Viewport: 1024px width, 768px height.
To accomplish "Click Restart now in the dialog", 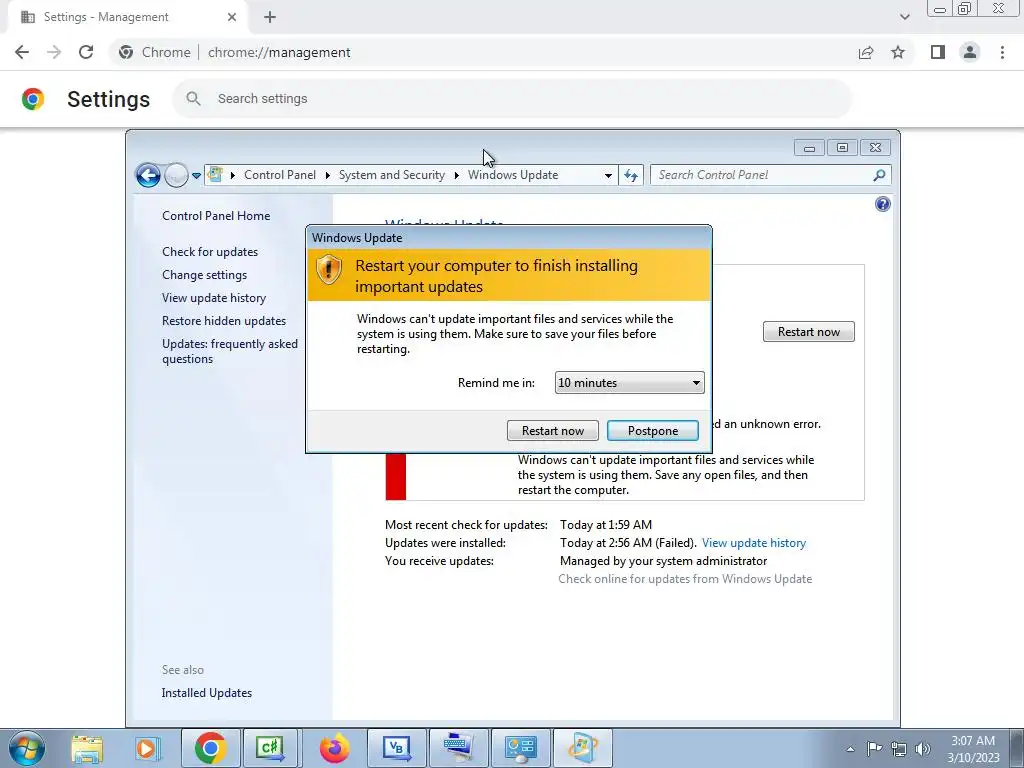I will point(552,430).
